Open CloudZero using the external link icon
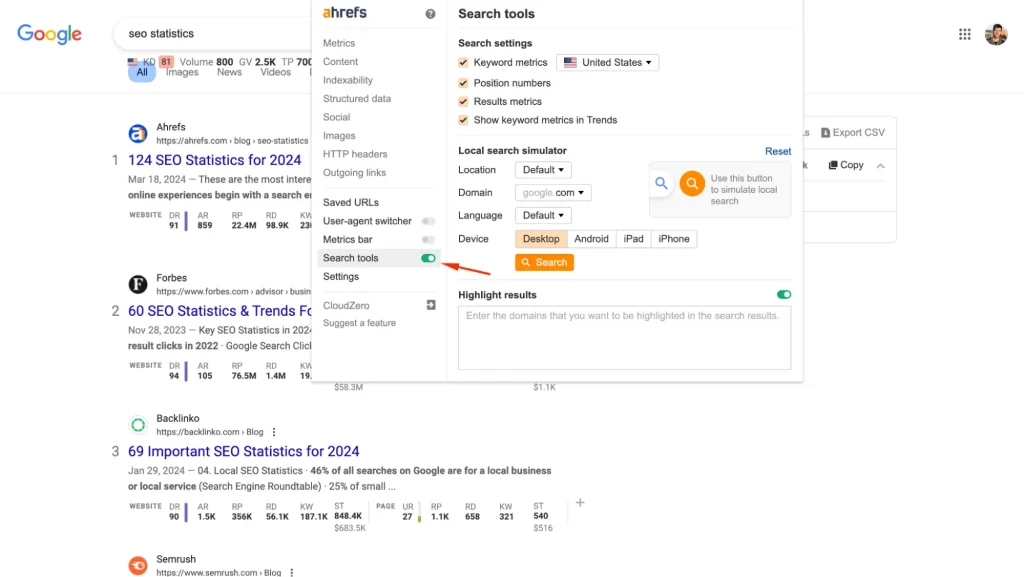1024x577 pixels. click(430, 304)
